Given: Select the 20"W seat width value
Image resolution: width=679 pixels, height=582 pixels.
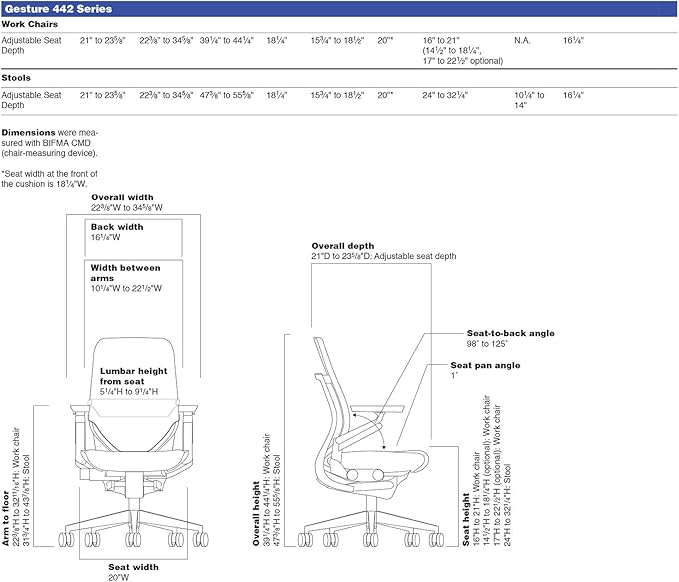Looking at the screenshot, I should (x=119, y=577).
